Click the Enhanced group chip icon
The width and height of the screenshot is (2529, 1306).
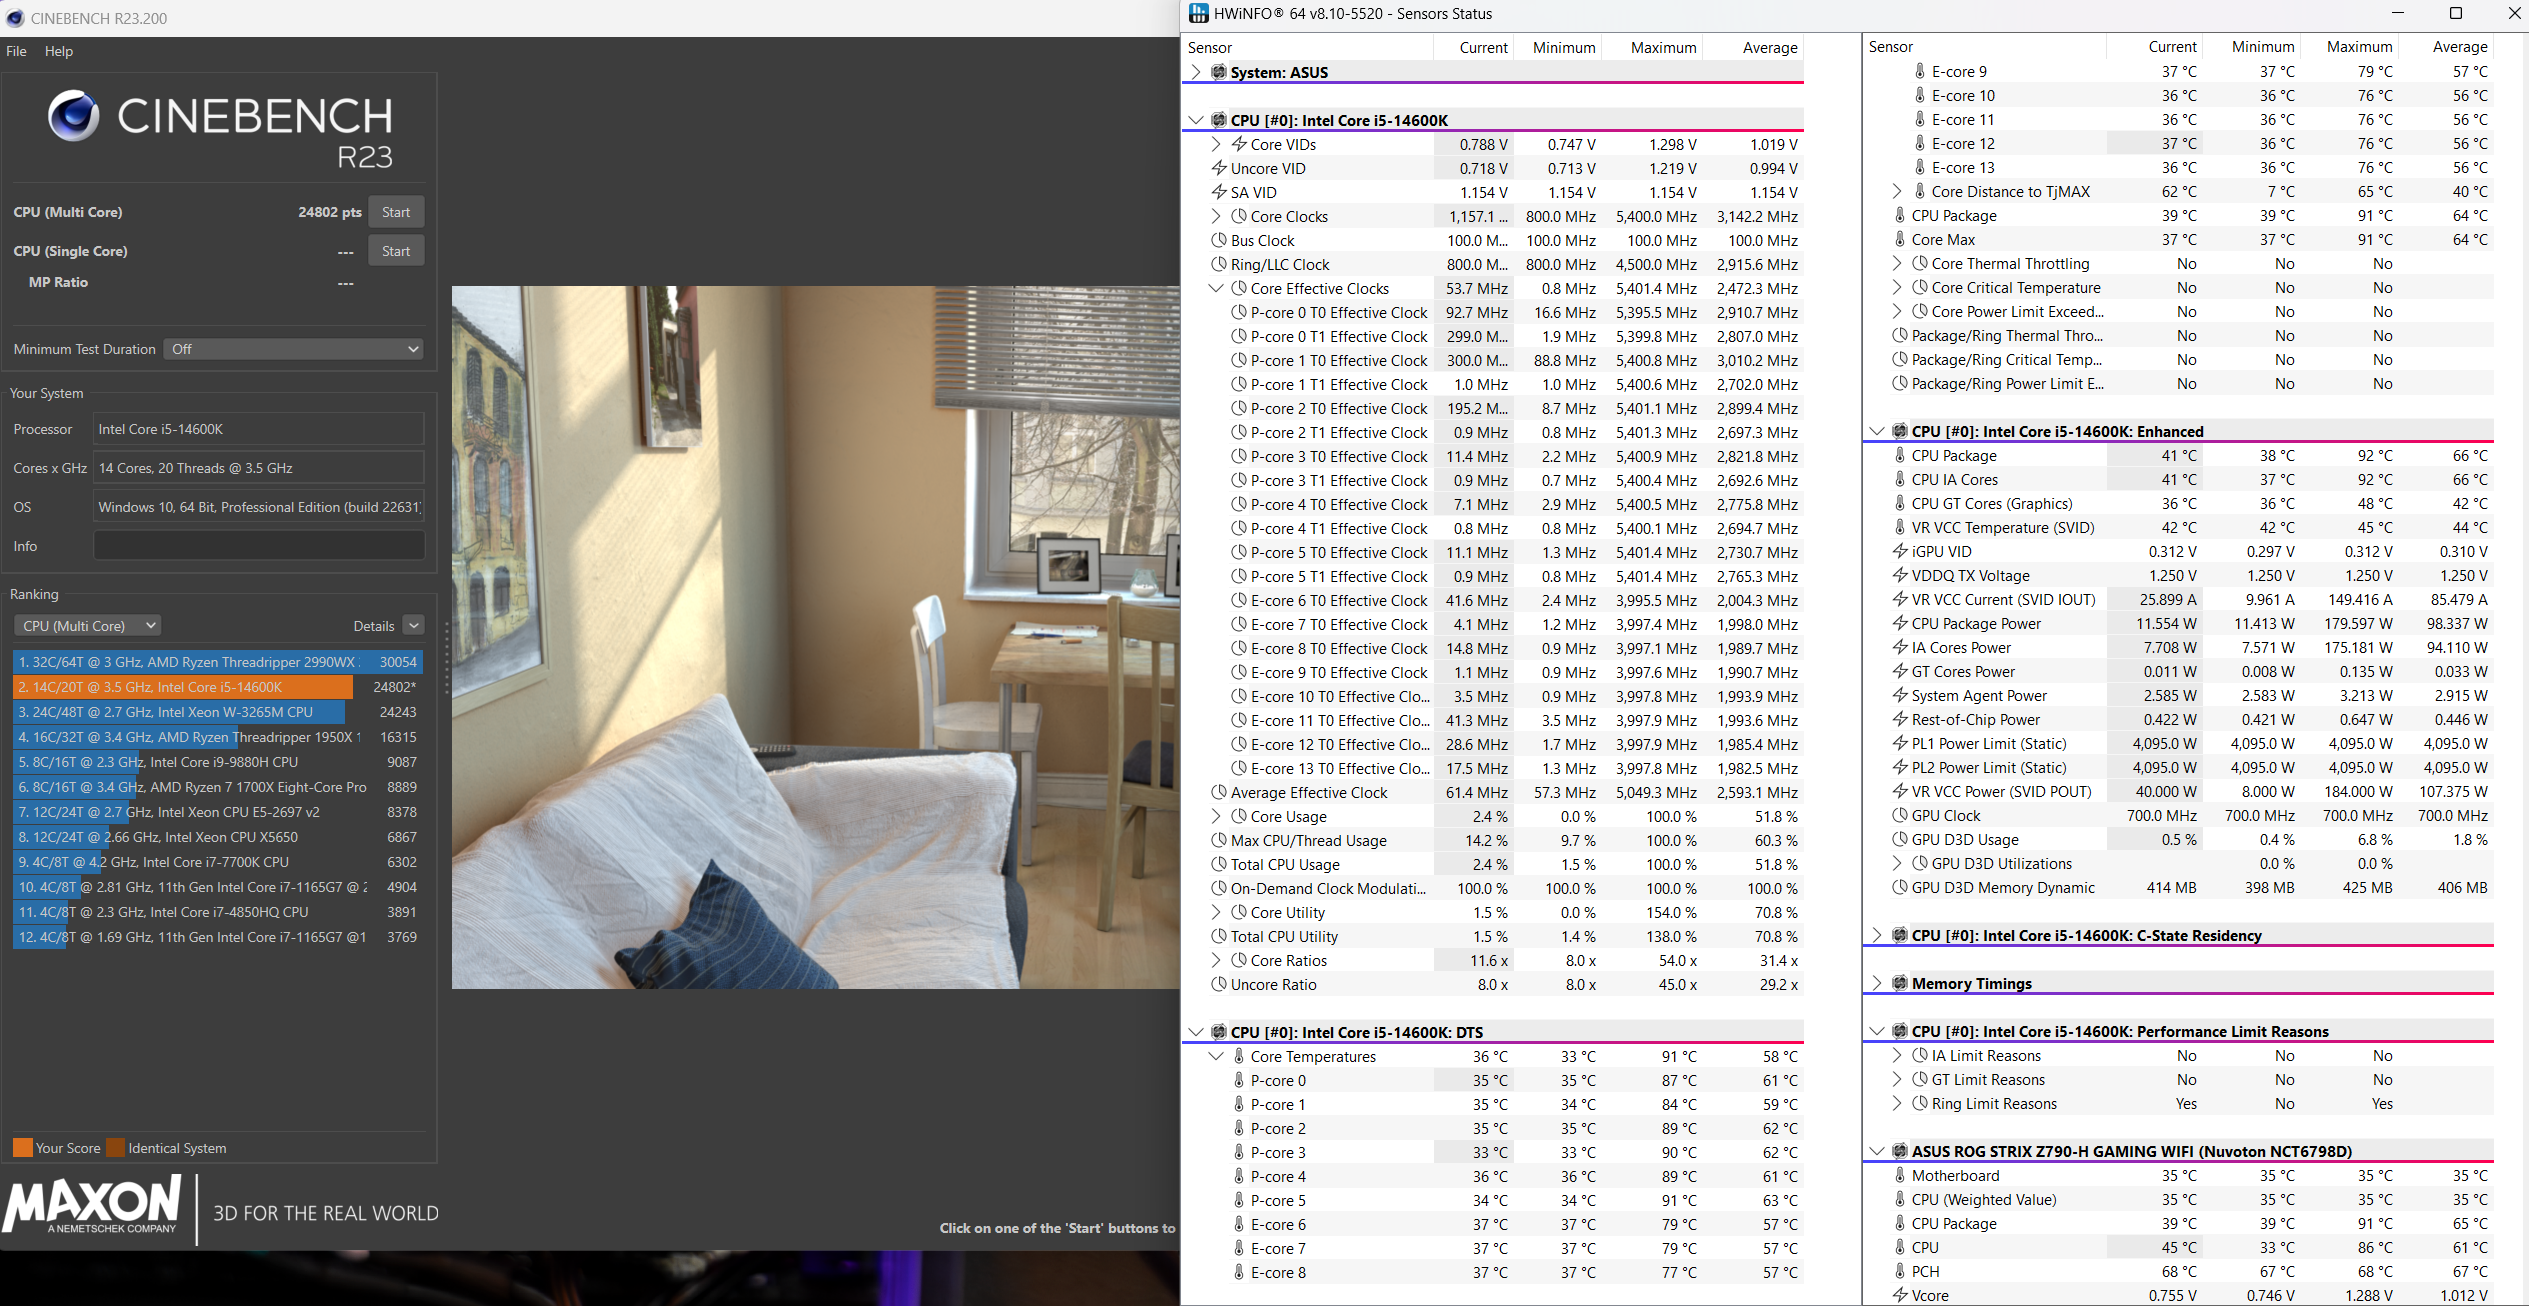[1899, 431]
